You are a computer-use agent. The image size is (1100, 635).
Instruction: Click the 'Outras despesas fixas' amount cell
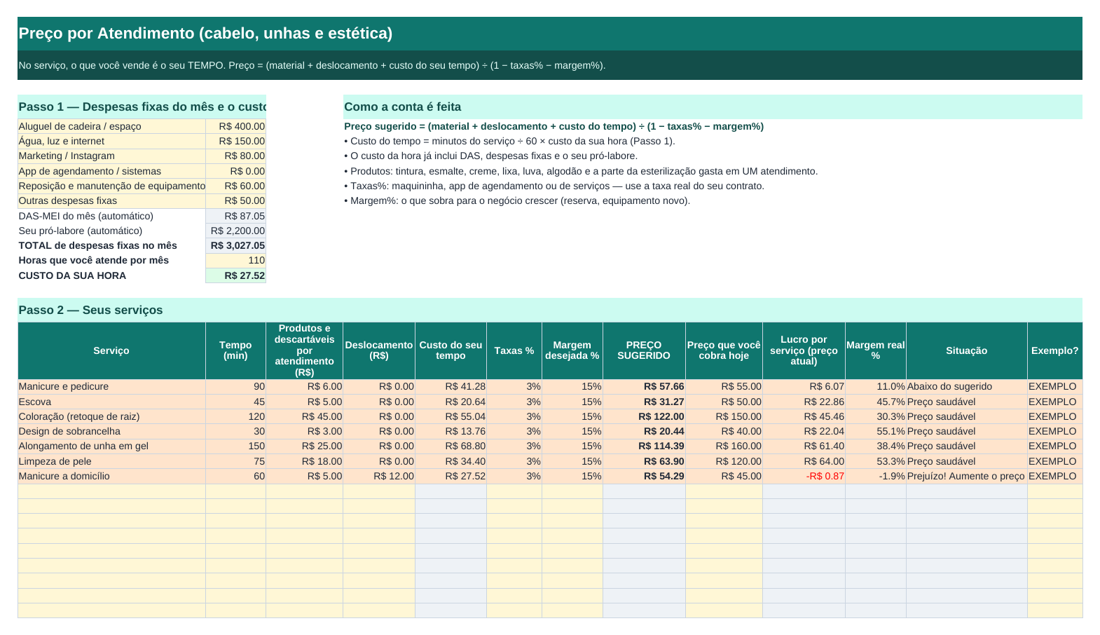236,201
